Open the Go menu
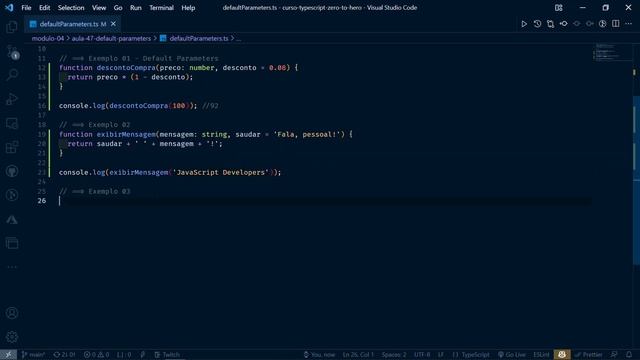The height and width of the screenshot is (360, 640). point(118,8)
